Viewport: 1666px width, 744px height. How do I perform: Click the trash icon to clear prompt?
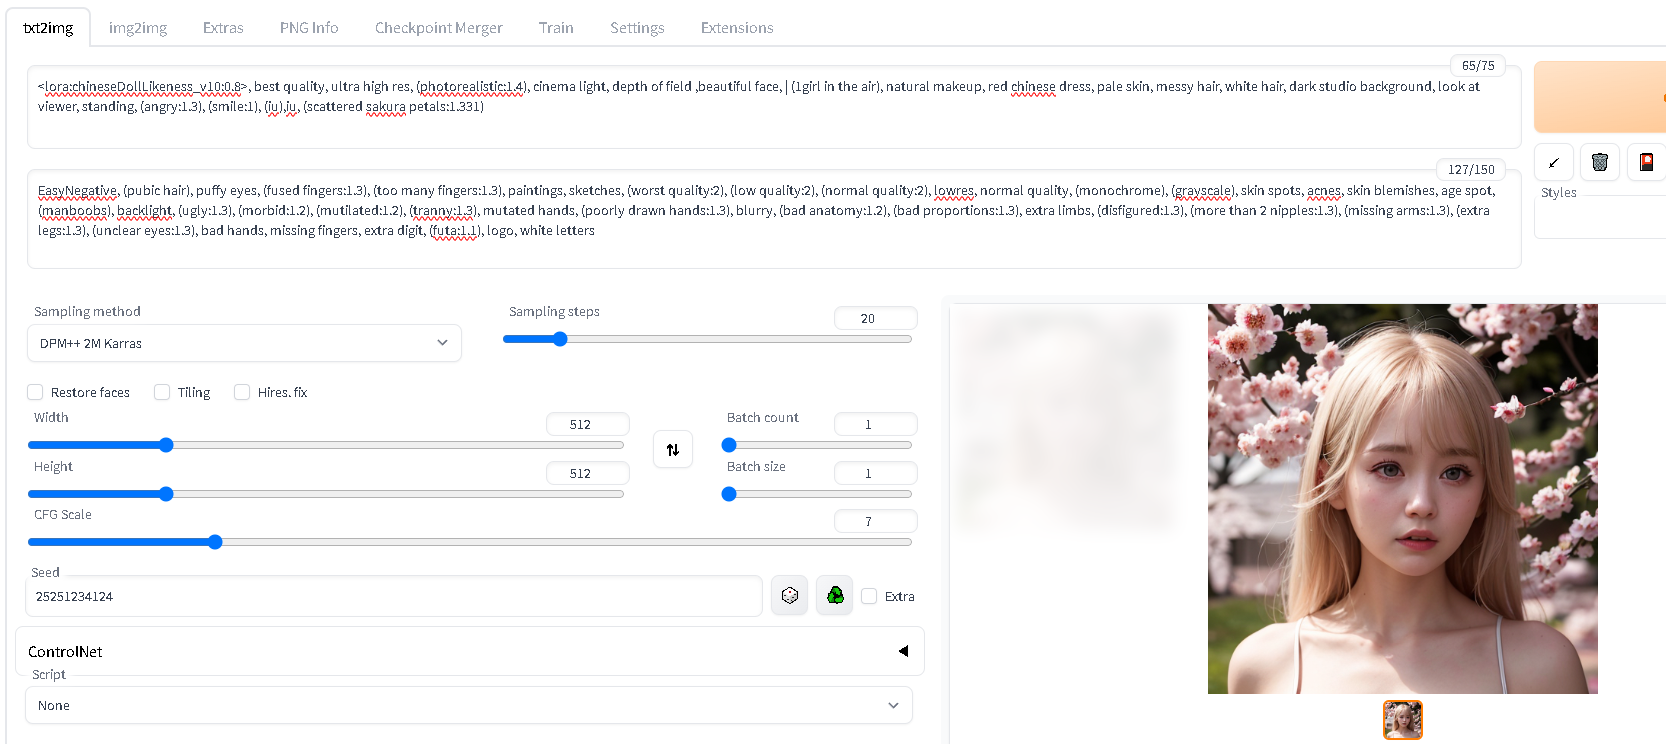point(1600,162)
